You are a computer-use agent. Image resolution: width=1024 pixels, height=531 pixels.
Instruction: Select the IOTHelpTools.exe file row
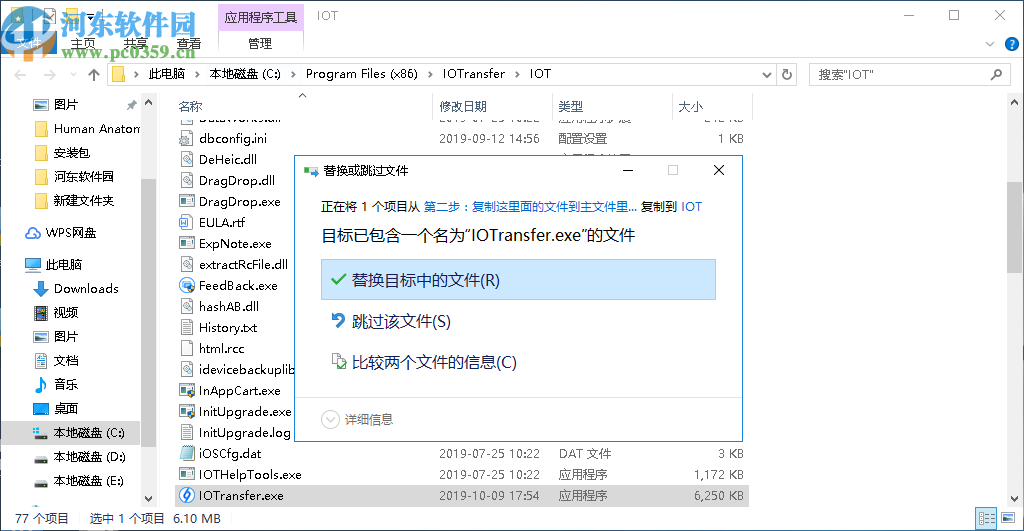(462, 474)
